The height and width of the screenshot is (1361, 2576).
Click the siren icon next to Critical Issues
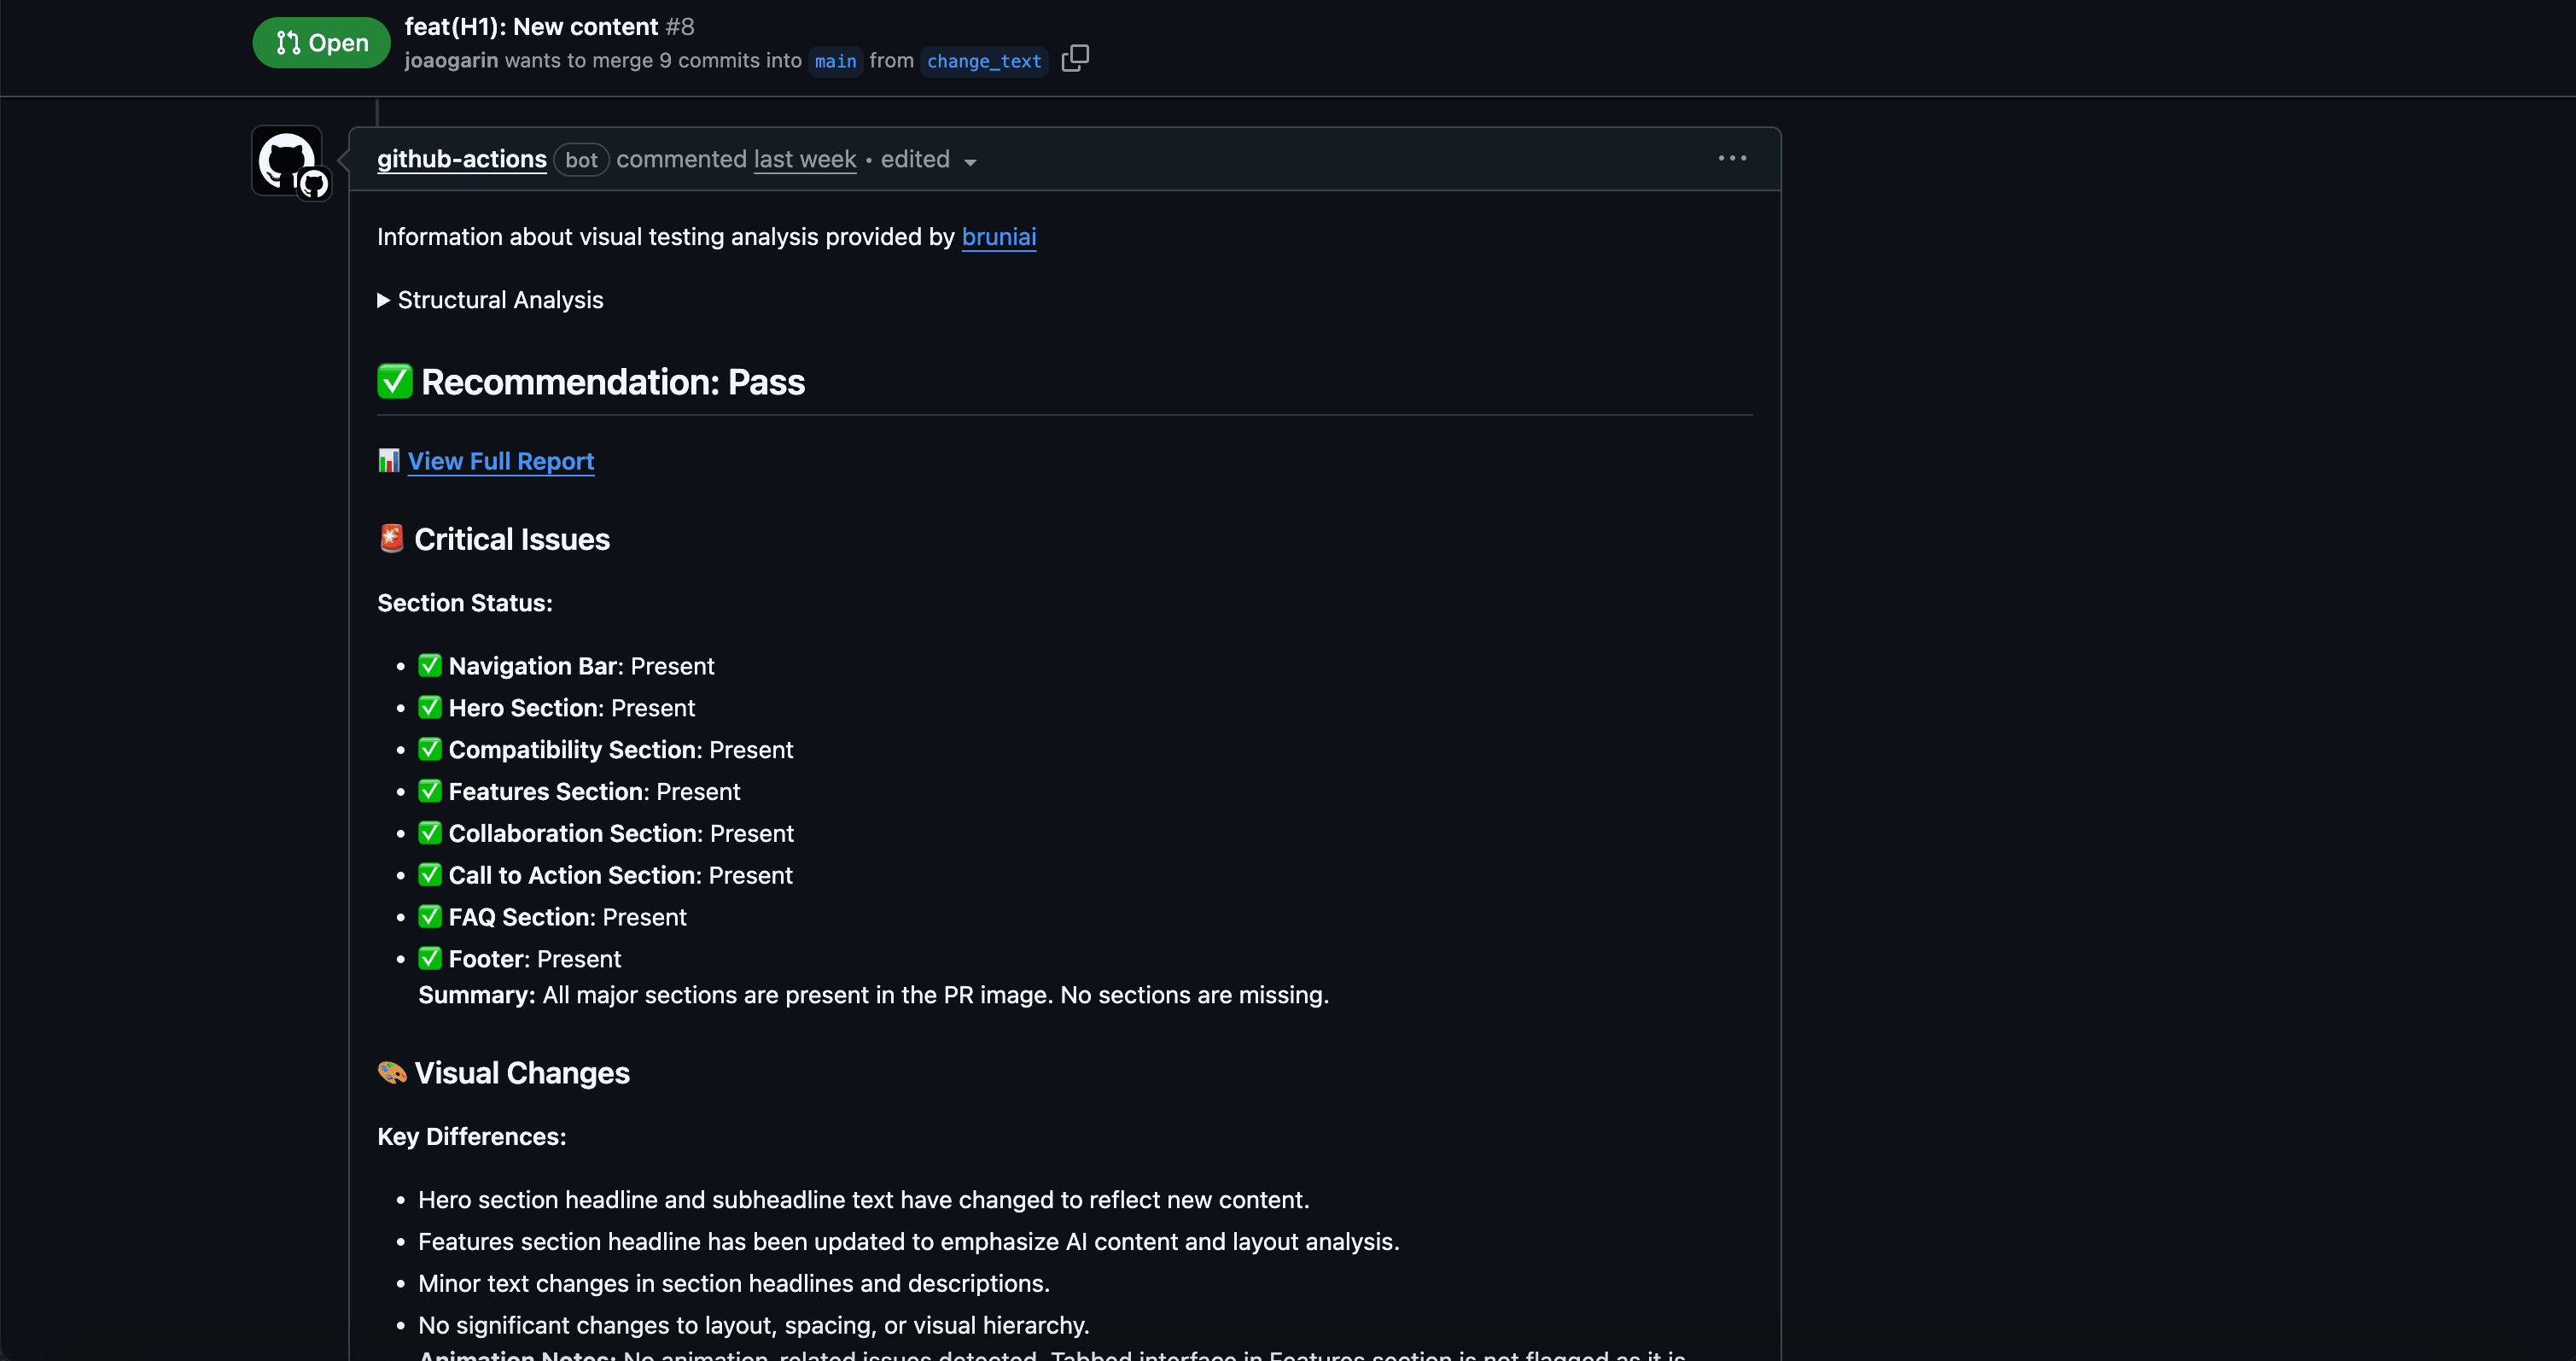point(391,538)
